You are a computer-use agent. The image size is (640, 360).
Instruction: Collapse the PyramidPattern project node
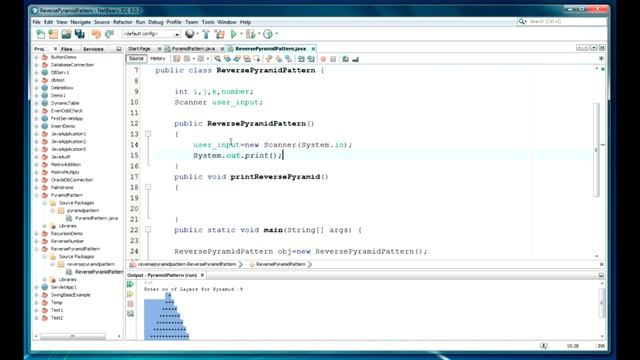tap(37, 196)
